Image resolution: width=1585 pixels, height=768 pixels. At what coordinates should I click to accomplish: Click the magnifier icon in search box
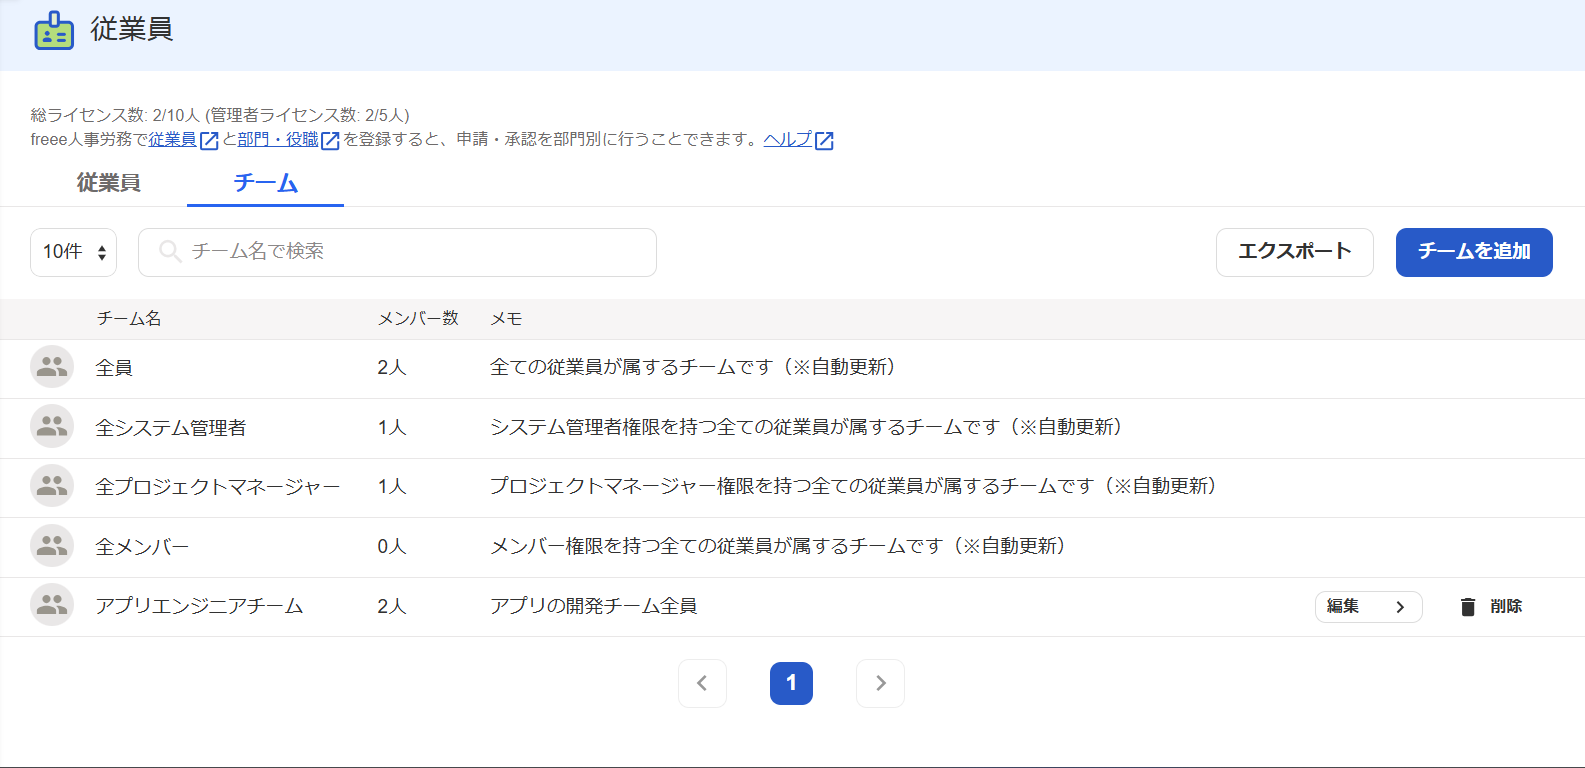[170, 251]
